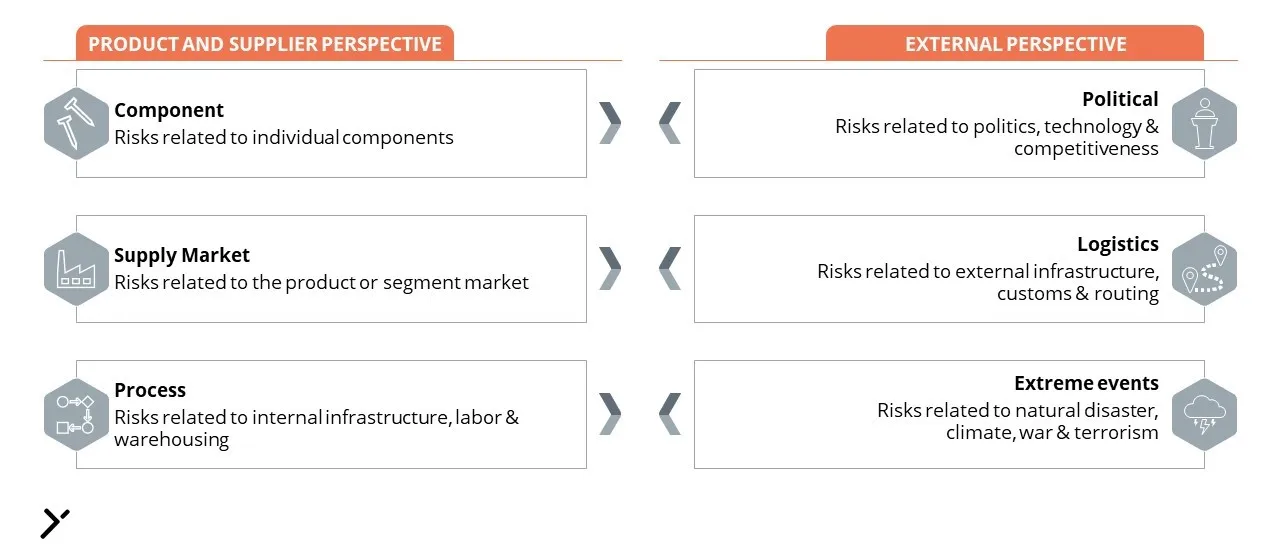Viewport: 1280px width, 552px height.
Task: Click the Logistics risk description text
Action: pos(988,282)
